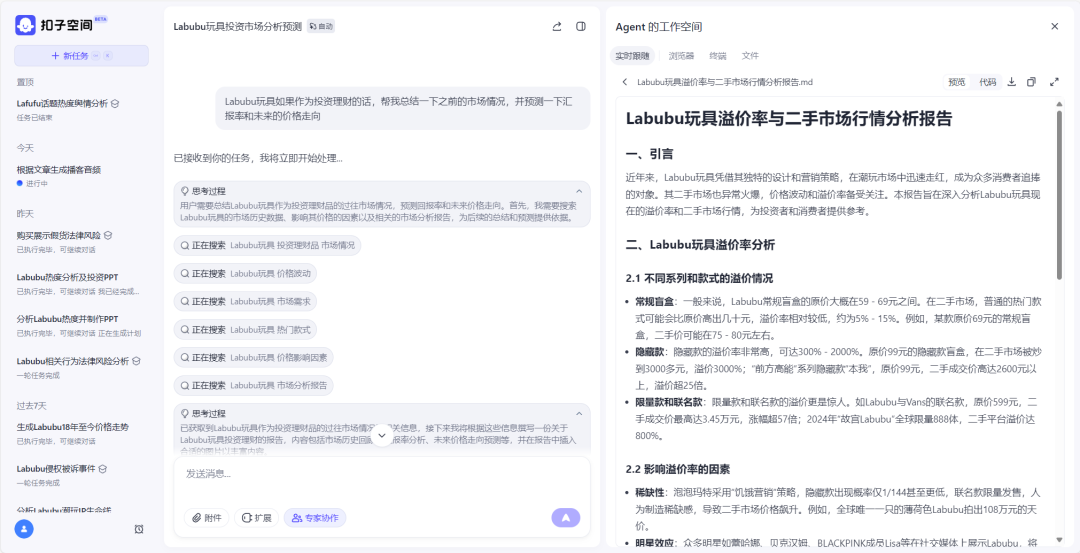
Task: Copy the report content with the copy icon
Action: (x=1031, y=82)
